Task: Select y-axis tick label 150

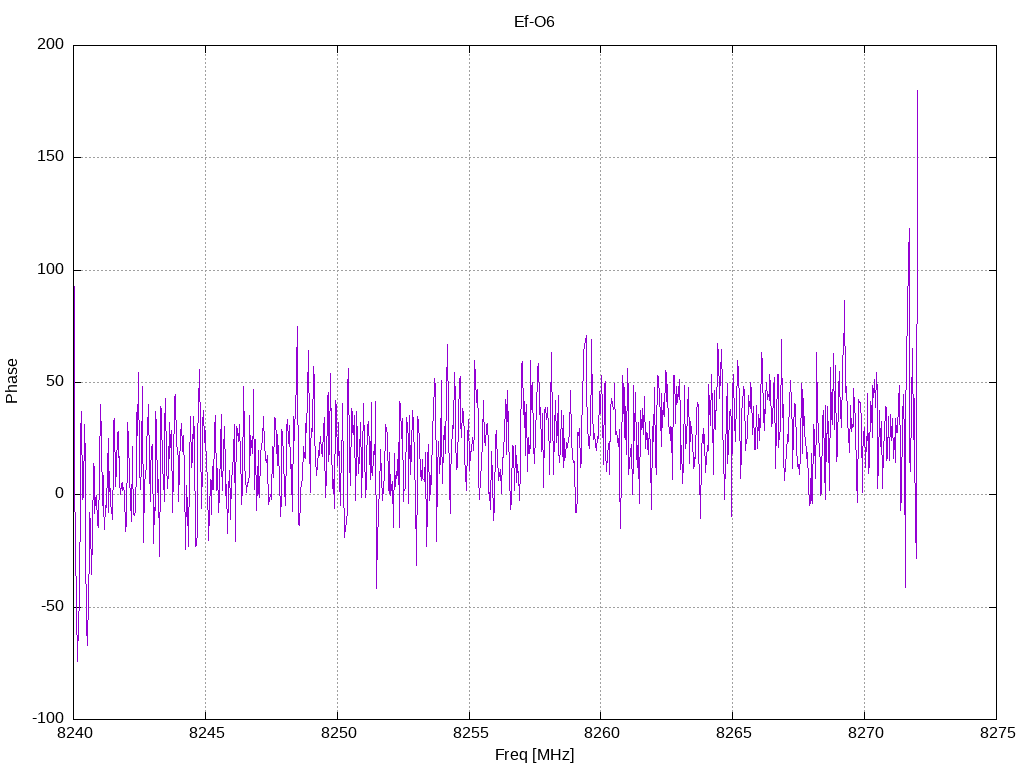Action: [x=51, y=157]
